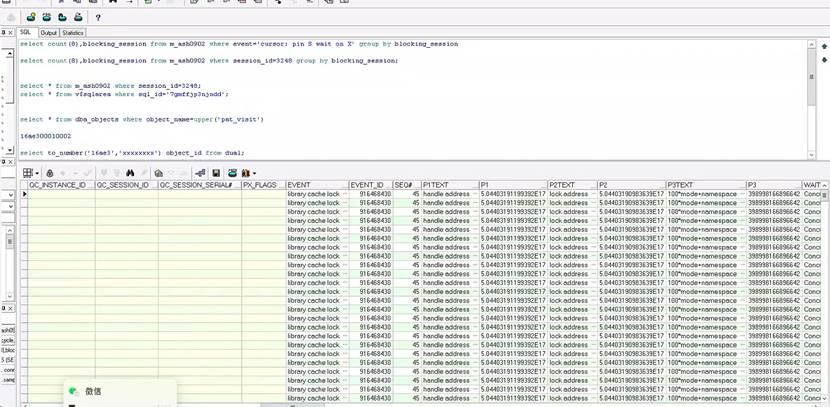Image resolution: width=830 pixels, height=407 pixels.
Task: Expand the 'lock address' cell of the arrow-marked row
Action: pyautogui.click(x=592, y=194)
